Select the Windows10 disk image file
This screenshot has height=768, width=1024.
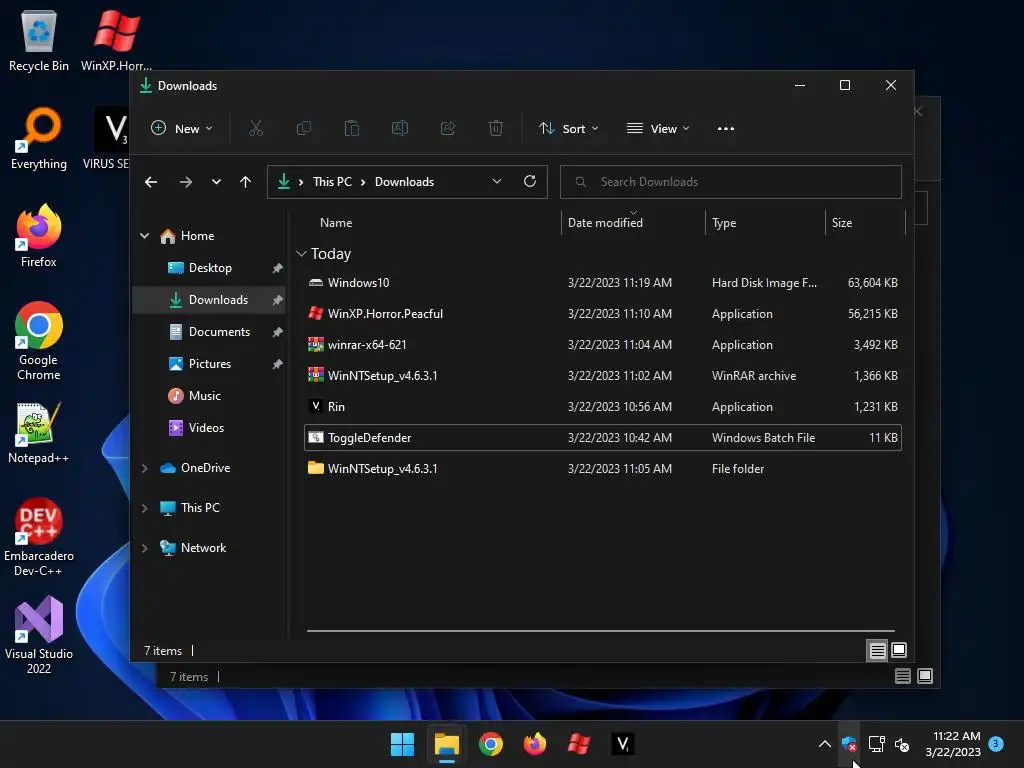[x=603, y=283]
